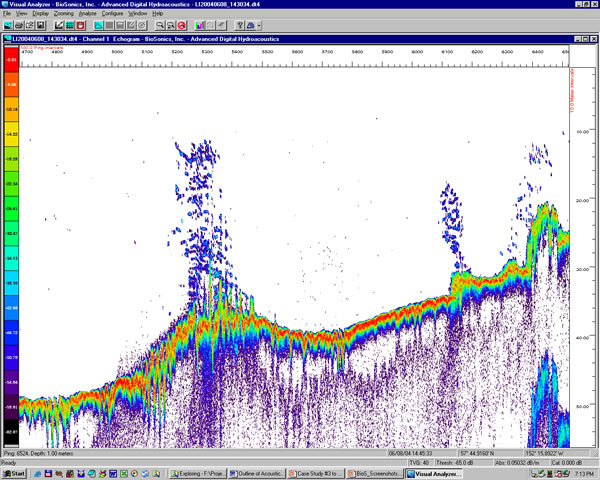
Task: Click the red top segment of color scale
Action: pos(11,61)
